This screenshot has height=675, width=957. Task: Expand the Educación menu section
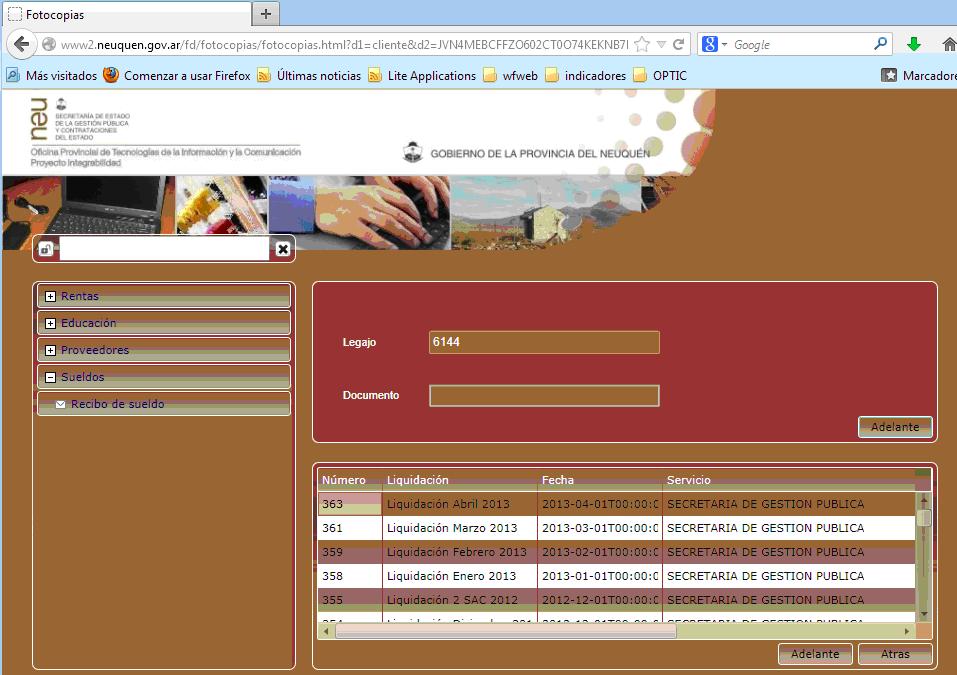point(50,323)
